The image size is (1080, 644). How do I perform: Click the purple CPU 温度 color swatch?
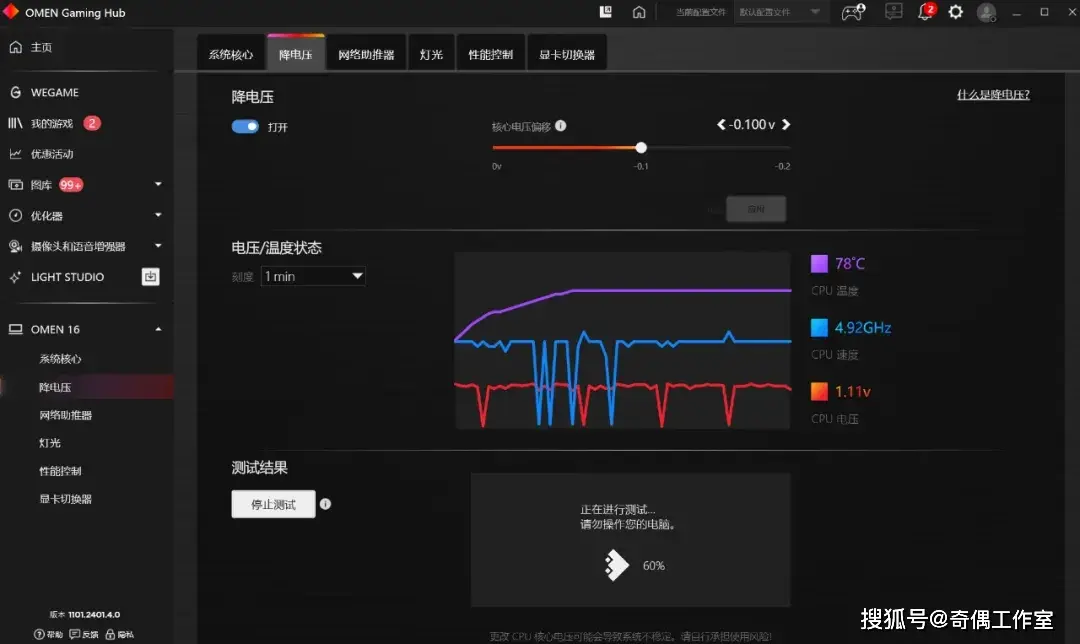coord(819,264)
